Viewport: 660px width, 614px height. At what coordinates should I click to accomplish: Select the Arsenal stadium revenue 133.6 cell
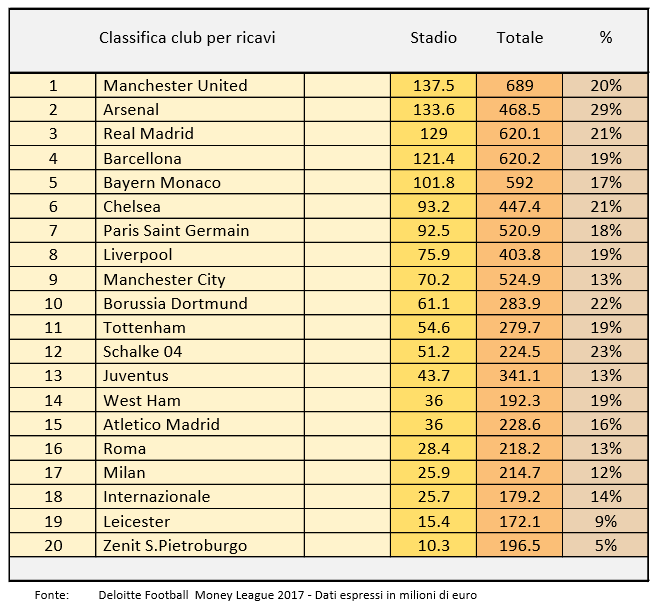(433, 110)
